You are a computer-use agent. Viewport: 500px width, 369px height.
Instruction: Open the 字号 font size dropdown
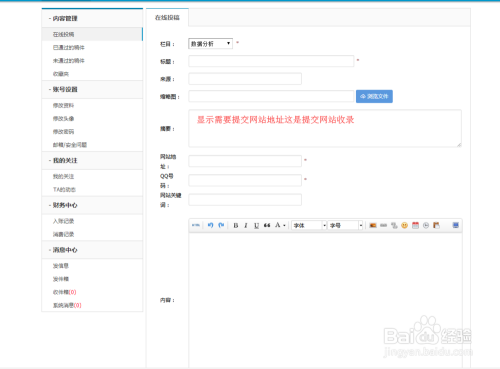coord(345,225)
